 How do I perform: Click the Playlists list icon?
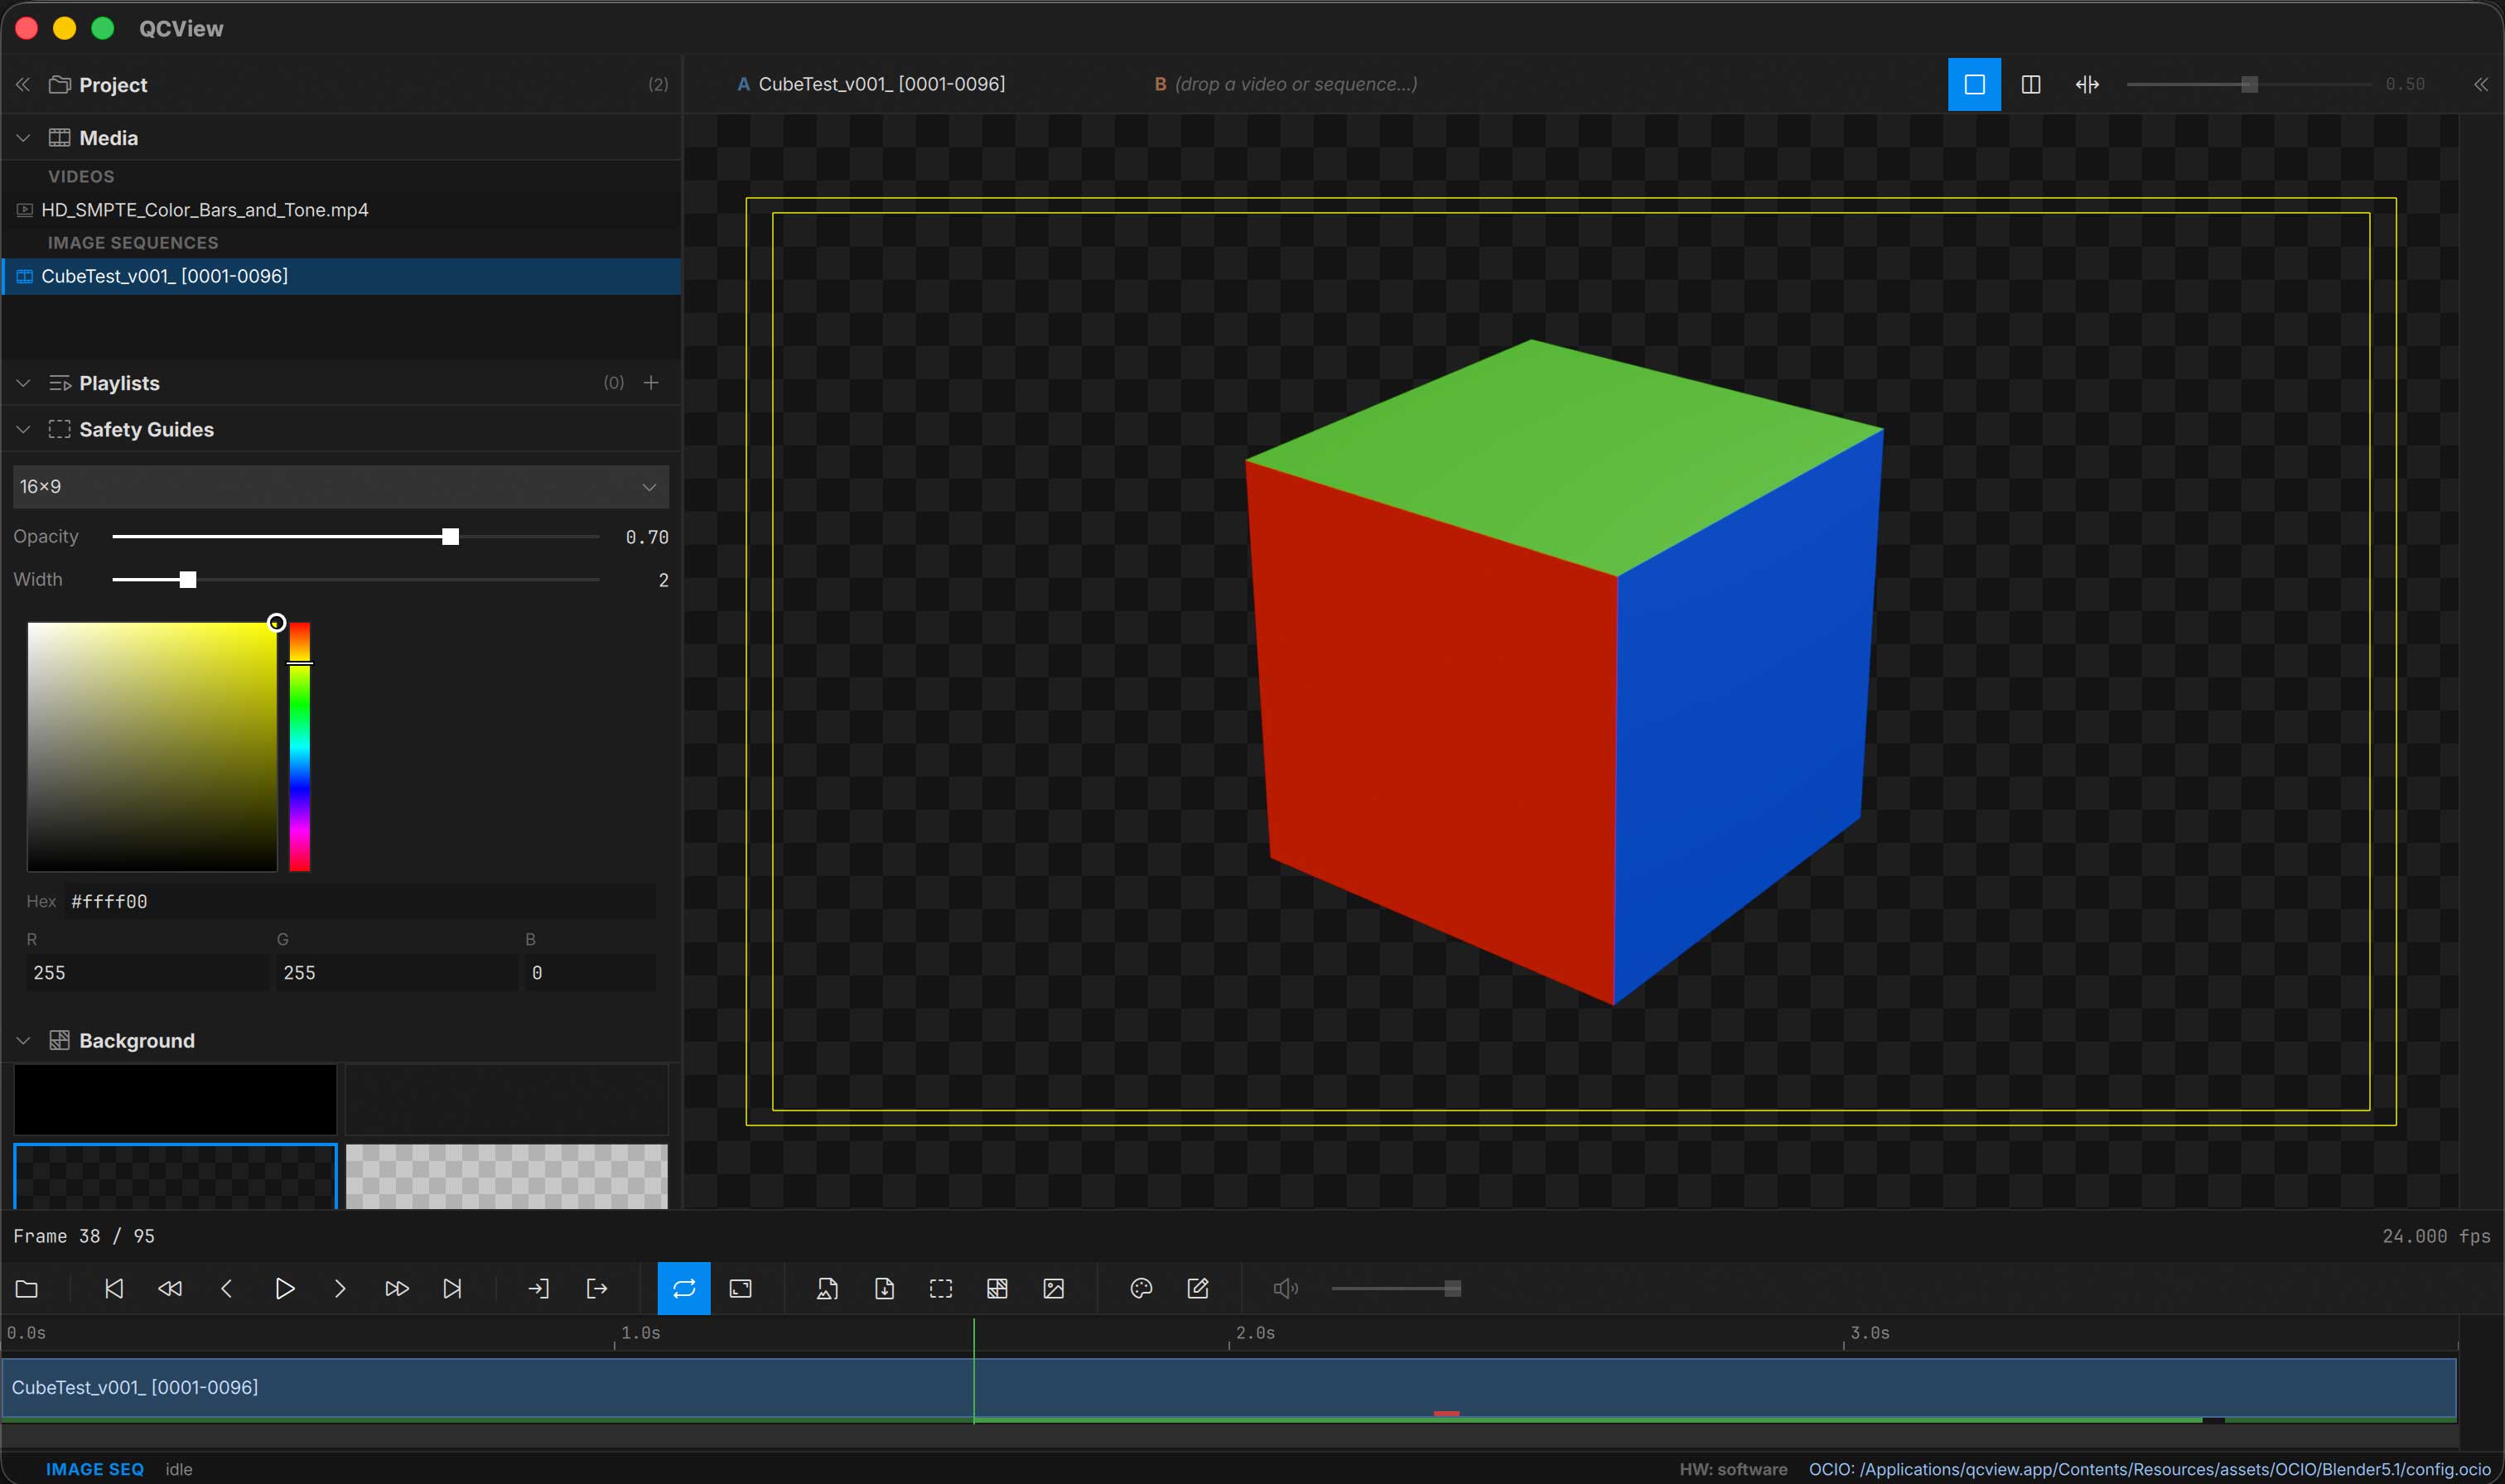(x=60, y=383)
